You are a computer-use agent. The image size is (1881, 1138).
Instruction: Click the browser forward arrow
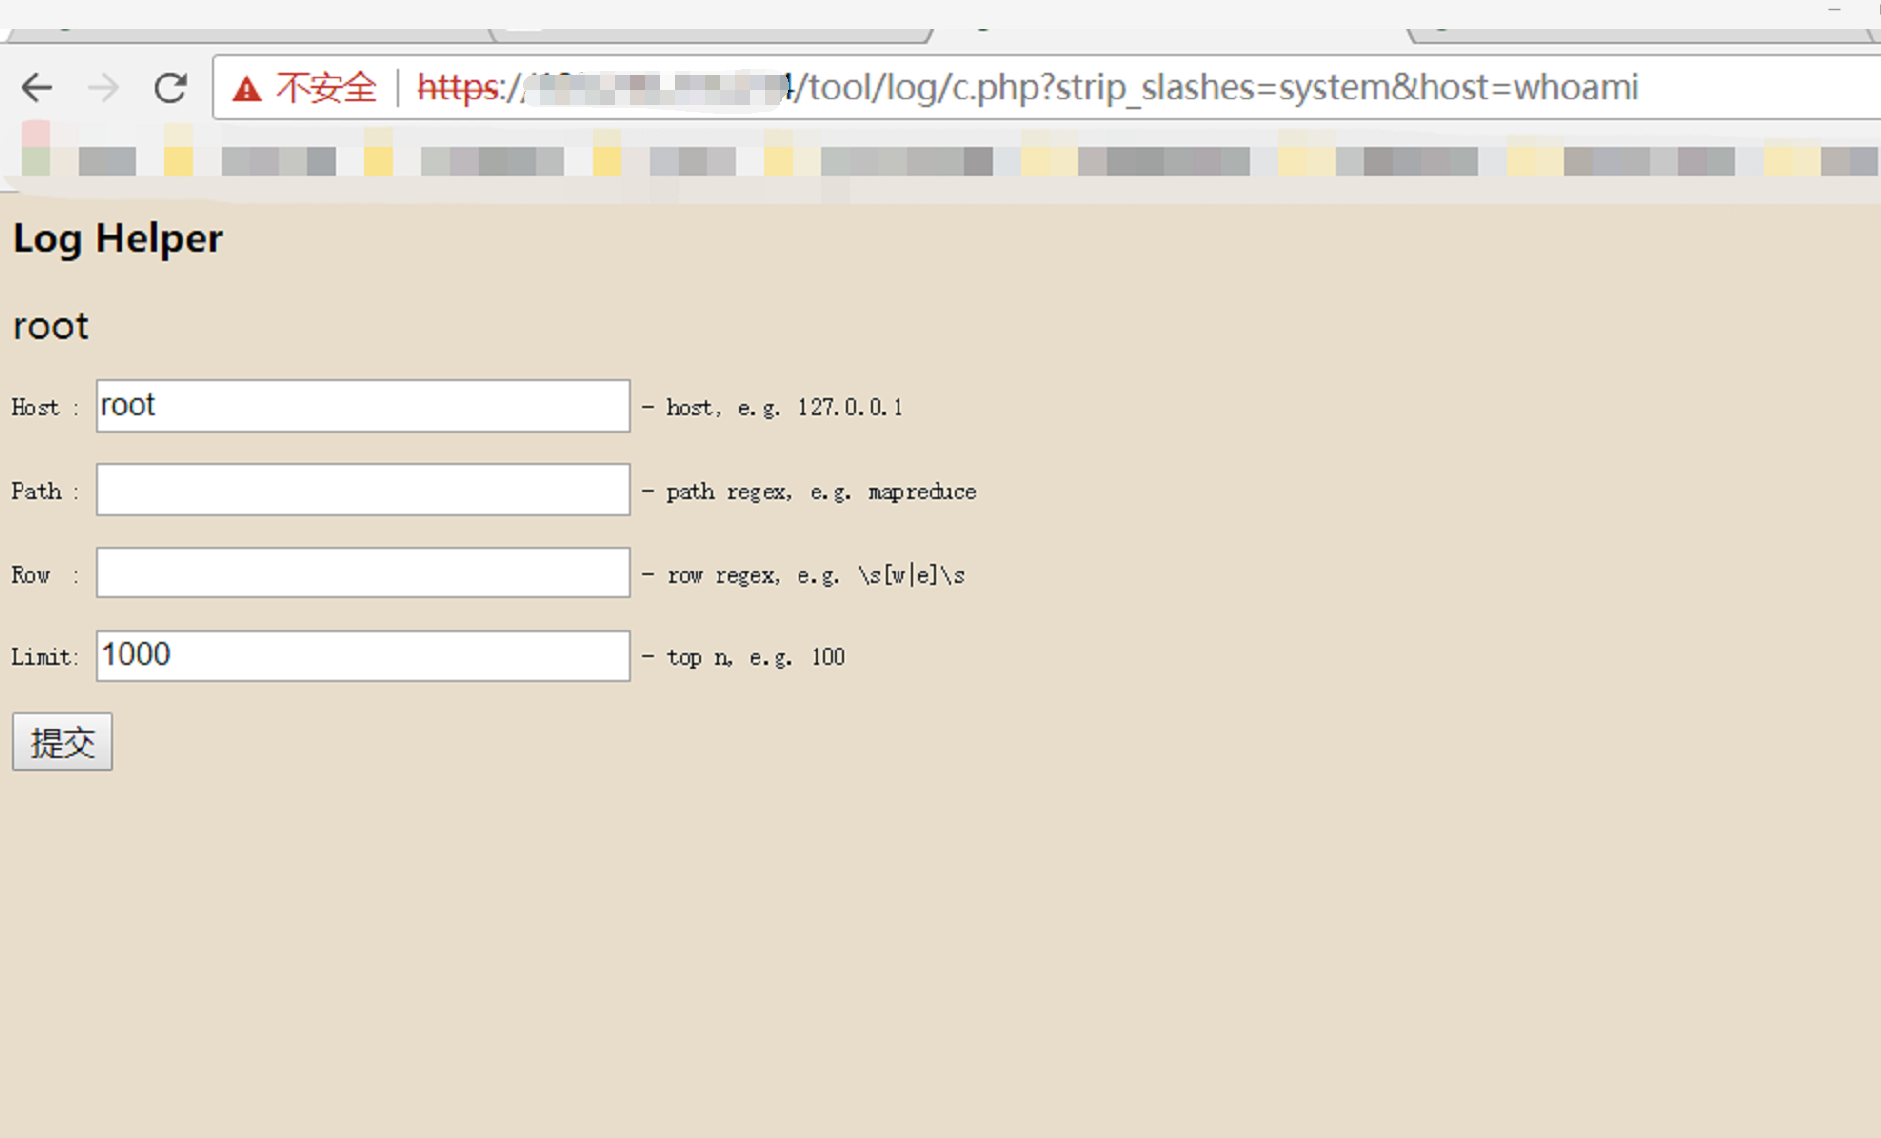click(x=103, y=88)
